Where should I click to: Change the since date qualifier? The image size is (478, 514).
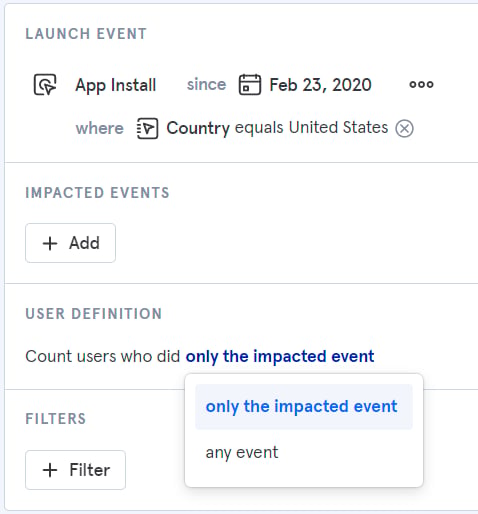tap(206, 84)
